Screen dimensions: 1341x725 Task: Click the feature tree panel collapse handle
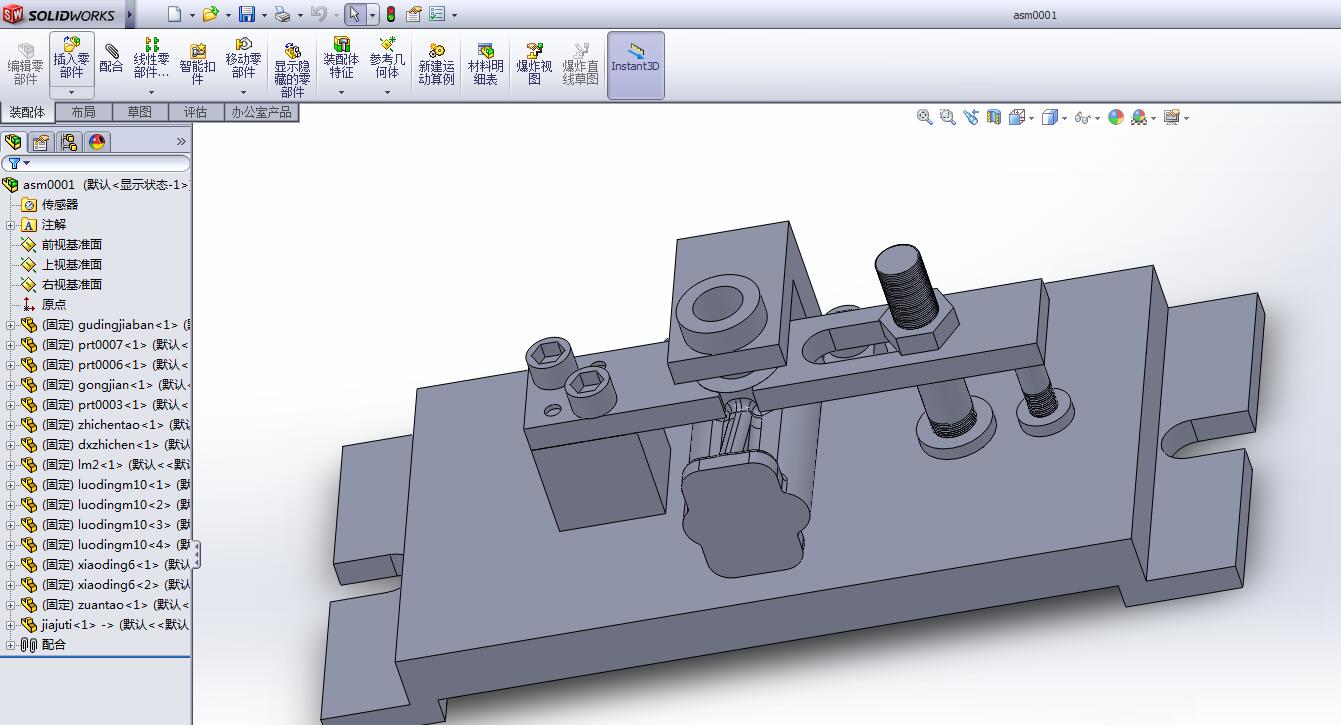click(196, 555)
